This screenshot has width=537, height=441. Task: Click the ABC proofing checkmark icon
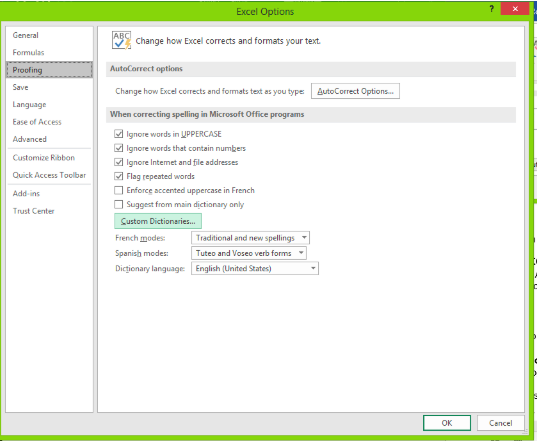121,40
